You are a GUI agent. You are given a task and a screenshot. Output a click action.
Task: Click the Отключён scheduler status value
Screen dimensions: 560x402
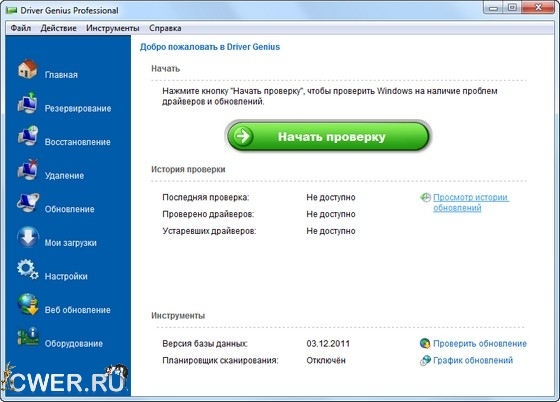[x=326, y=360]
